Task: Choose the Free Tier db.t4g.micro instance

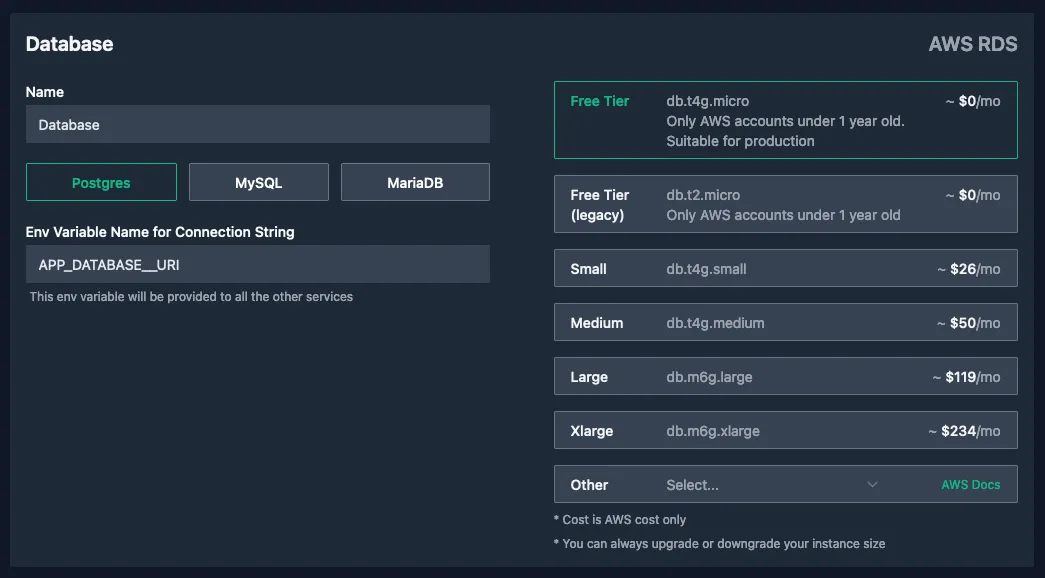Action: click(x=785, y=120)
